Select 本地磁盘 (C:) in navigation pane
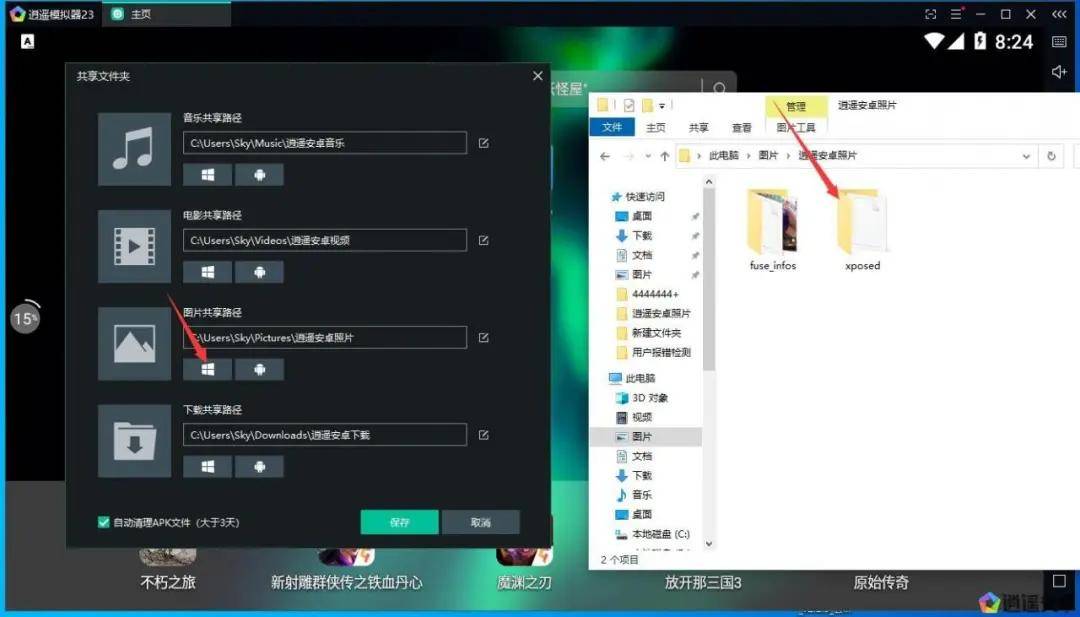 tap(652, 534)
